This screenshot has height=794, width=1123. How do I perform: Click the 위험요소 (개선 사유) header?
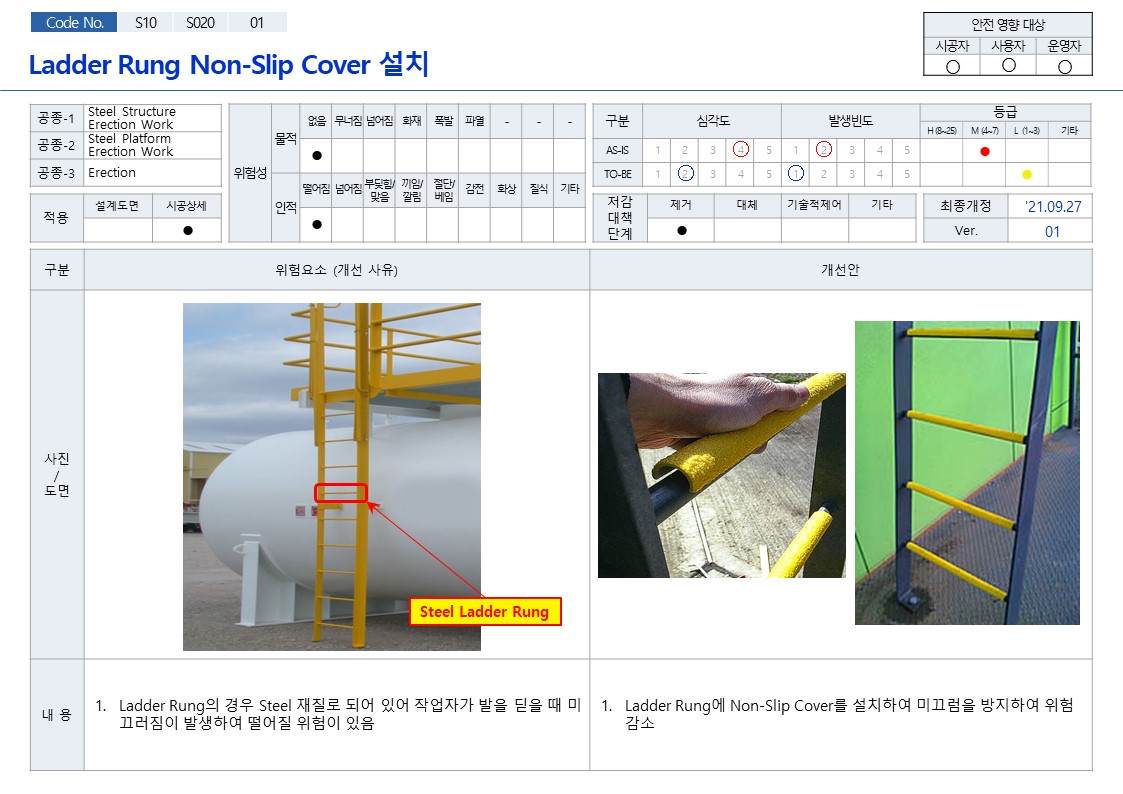[337, 270]
